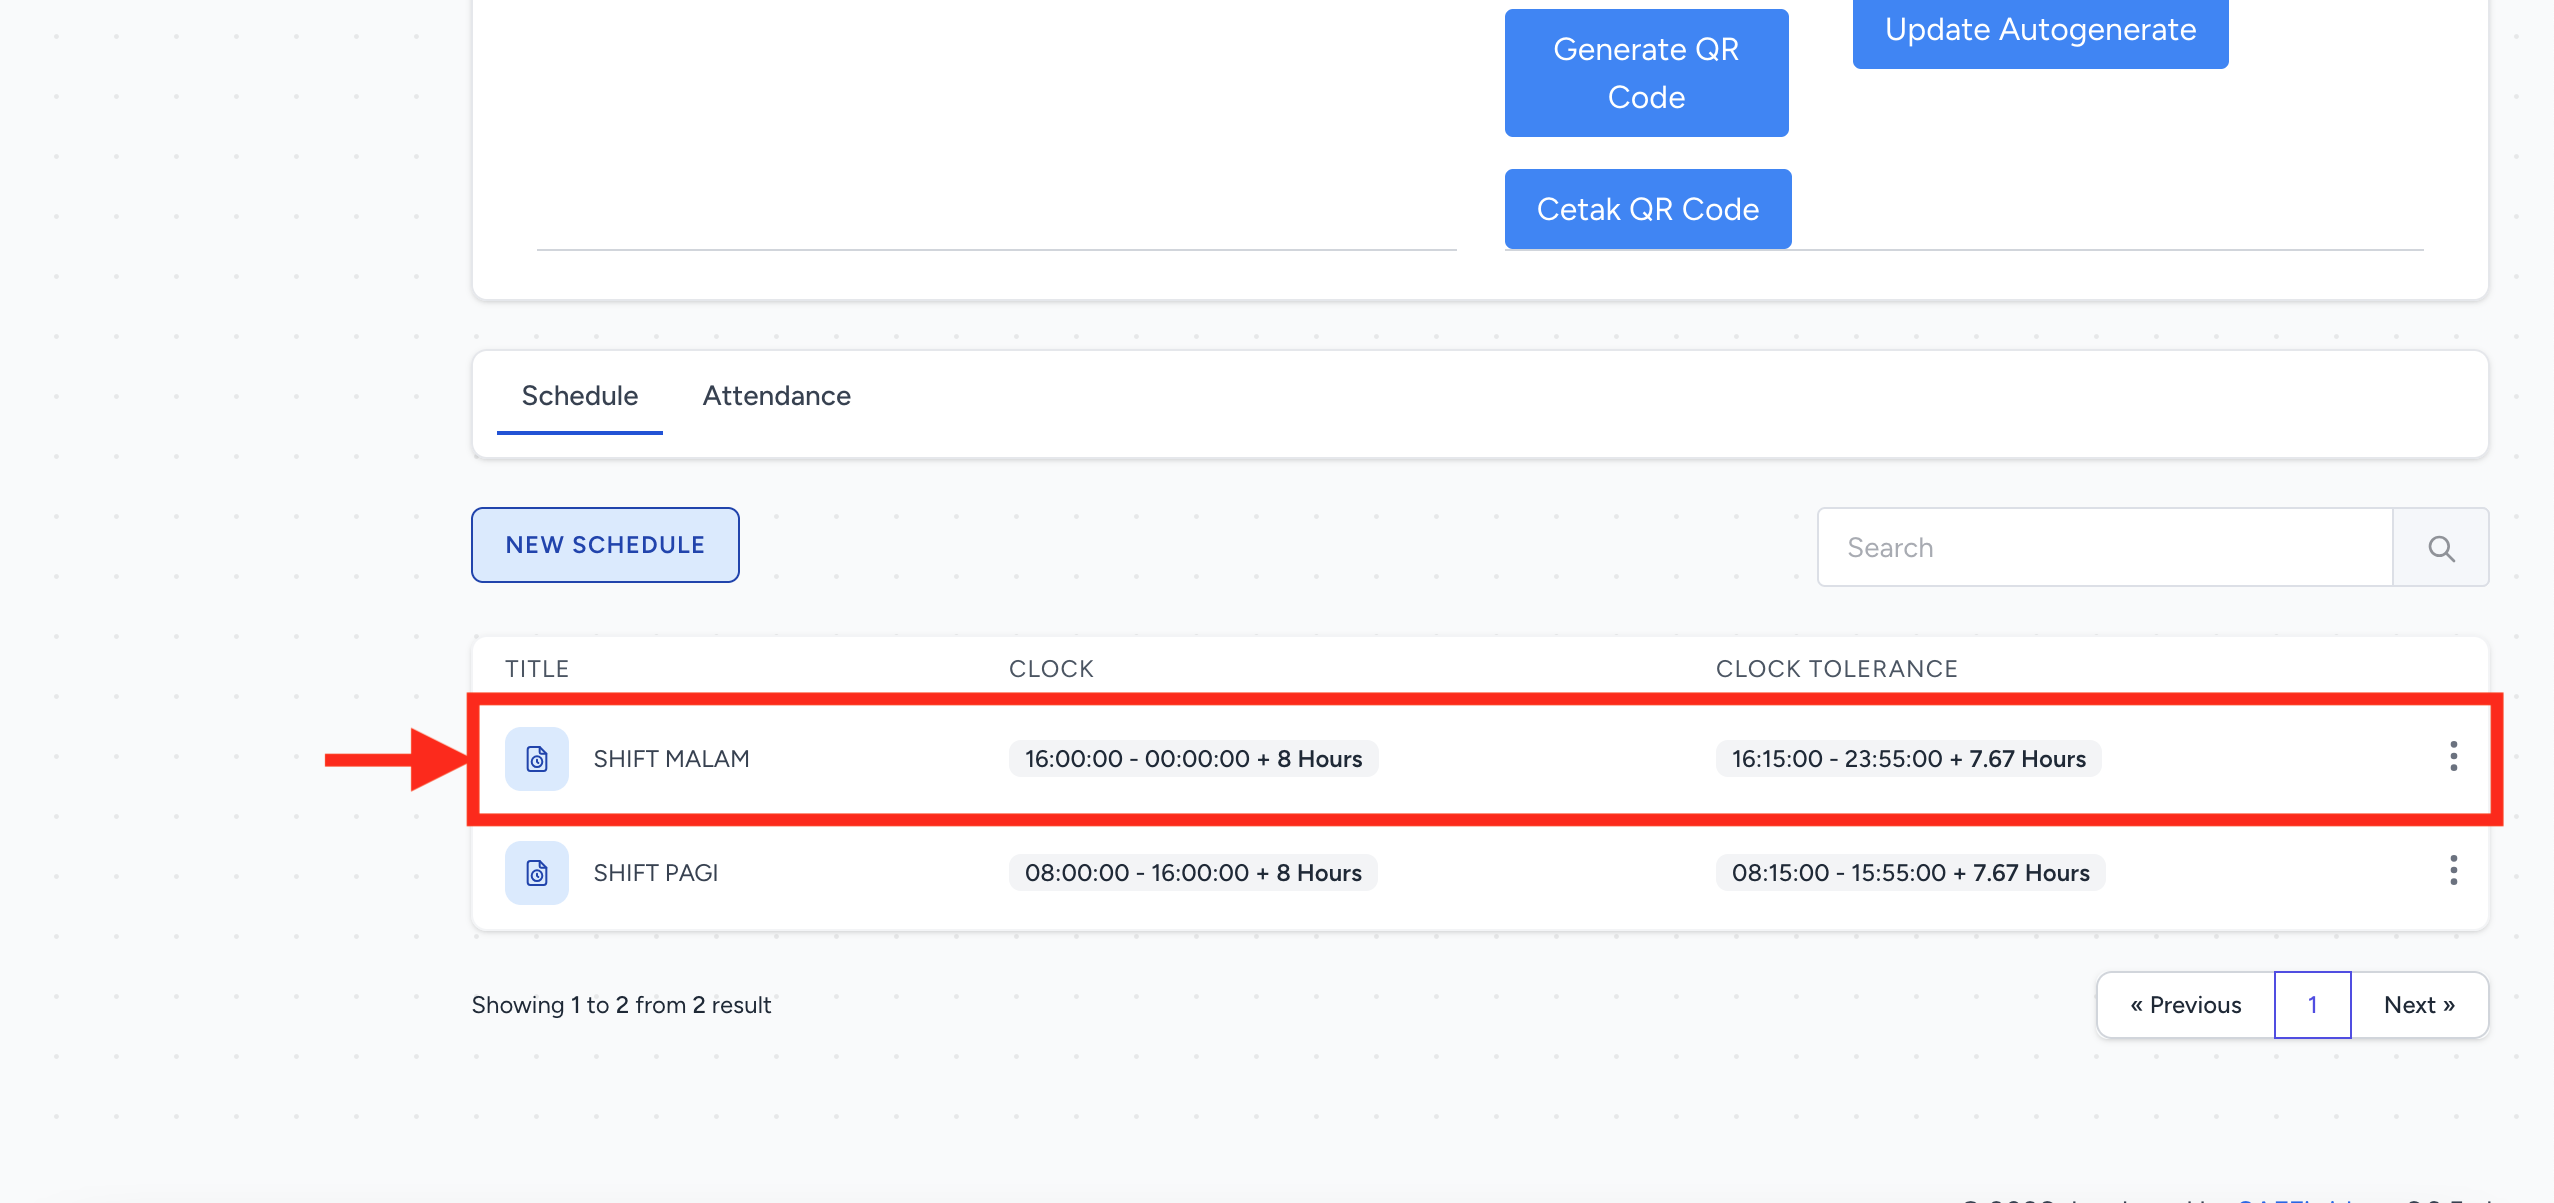Select the Schedule tab
The width and height of the screenshot is (2554, 1203).
tap(579, 396)
